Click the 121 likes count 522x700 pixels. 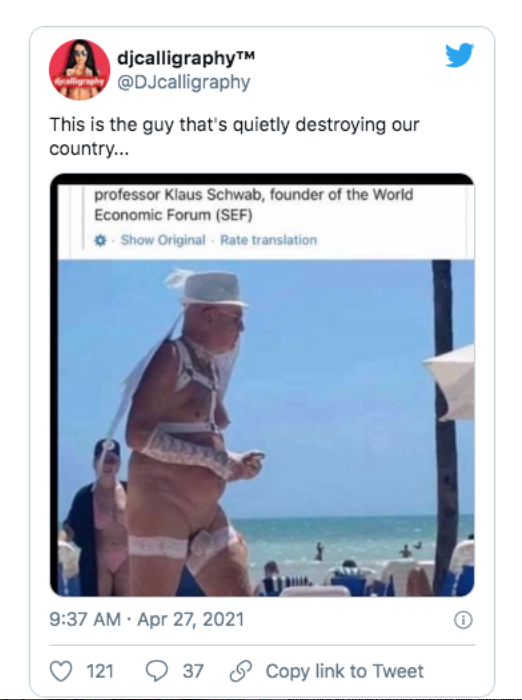click(x=100, y=671)
